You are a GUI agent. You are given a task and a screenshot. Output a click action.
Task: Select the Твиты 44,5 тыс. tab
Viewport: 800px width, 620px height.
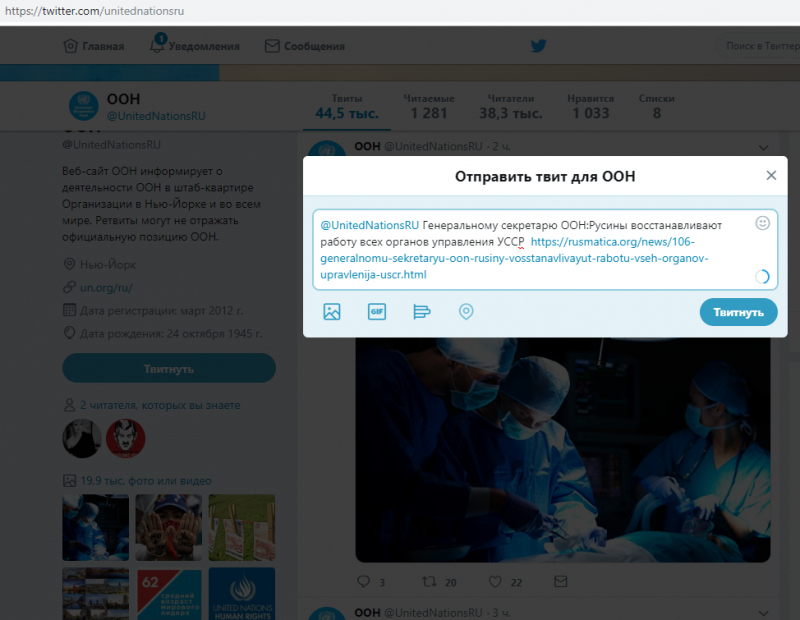347,107
